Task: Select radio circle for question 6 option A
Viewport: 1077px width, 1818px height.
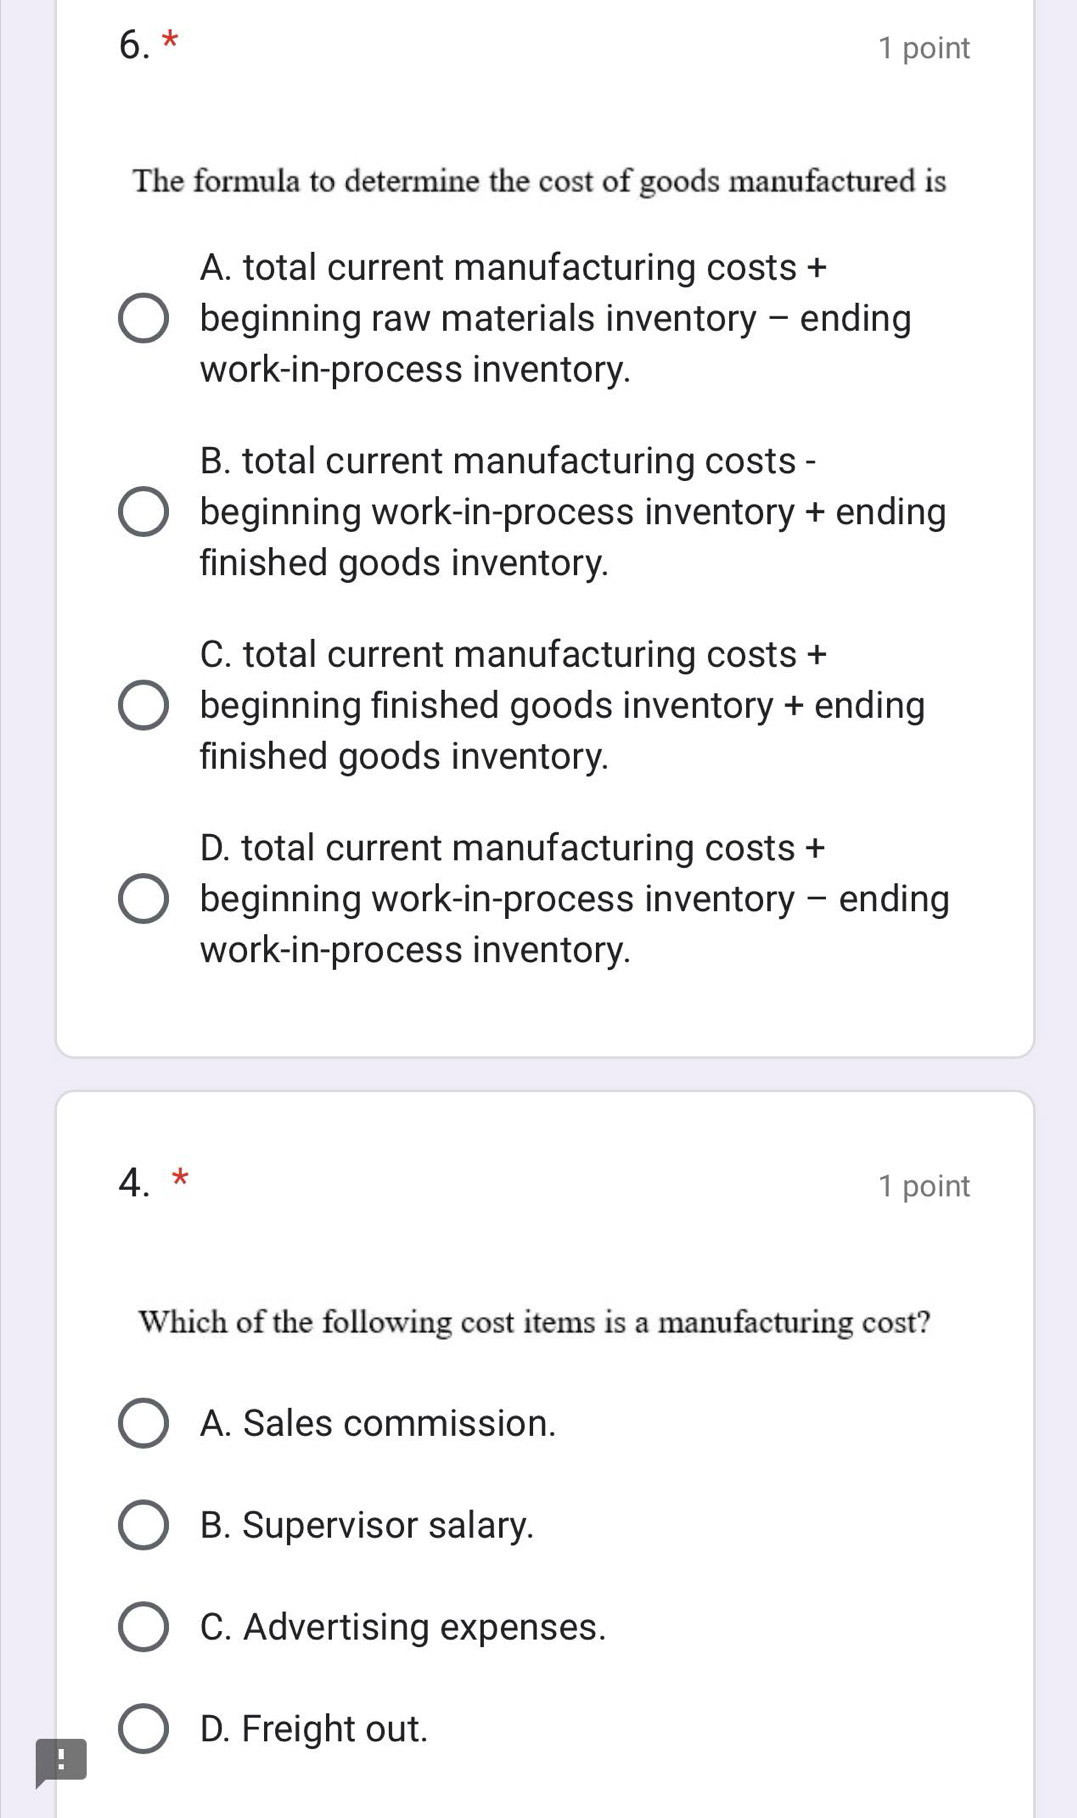Action: [x=143, y=319]
